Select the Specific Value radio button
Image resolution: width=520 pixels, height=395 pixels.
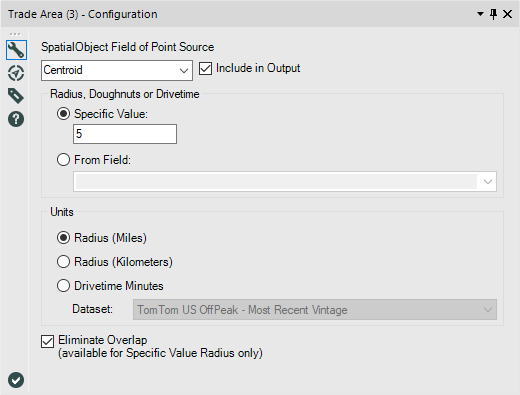click(x=63, y=114)
